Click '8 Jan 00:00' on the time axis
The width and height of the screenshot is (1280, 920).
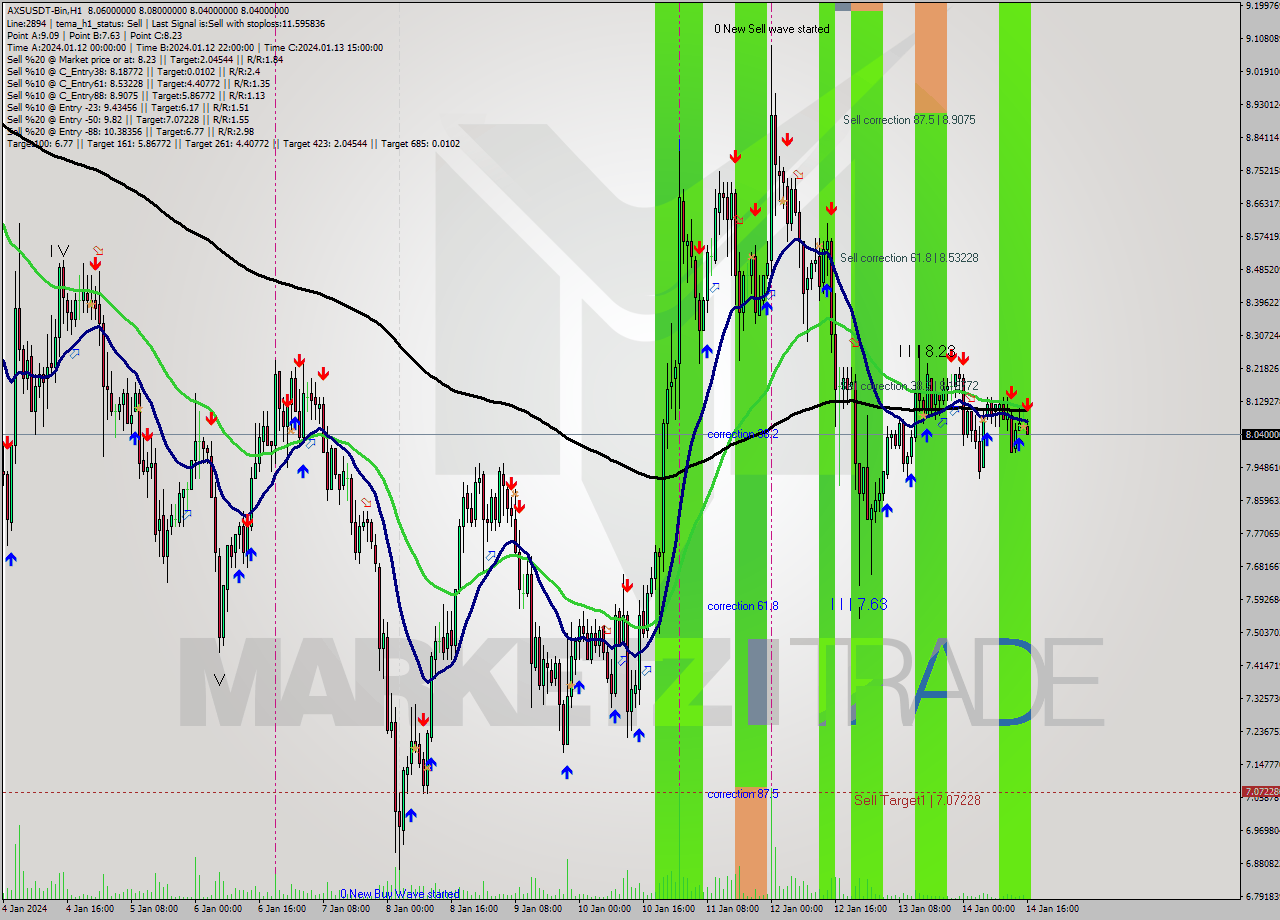point(410,909)
